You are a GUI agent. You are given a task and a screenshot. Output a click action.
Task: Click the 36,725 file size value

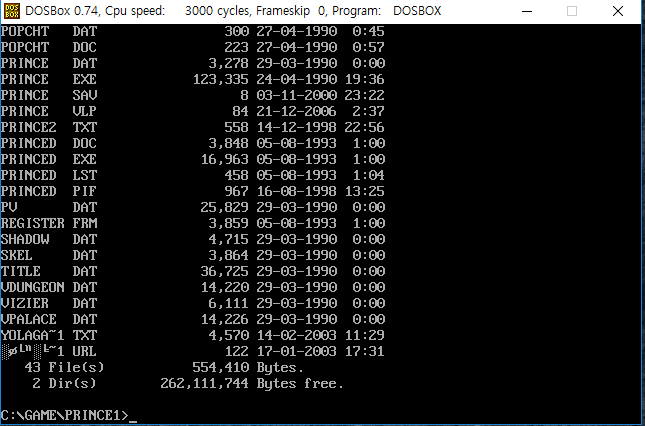[x=225, y=272]
